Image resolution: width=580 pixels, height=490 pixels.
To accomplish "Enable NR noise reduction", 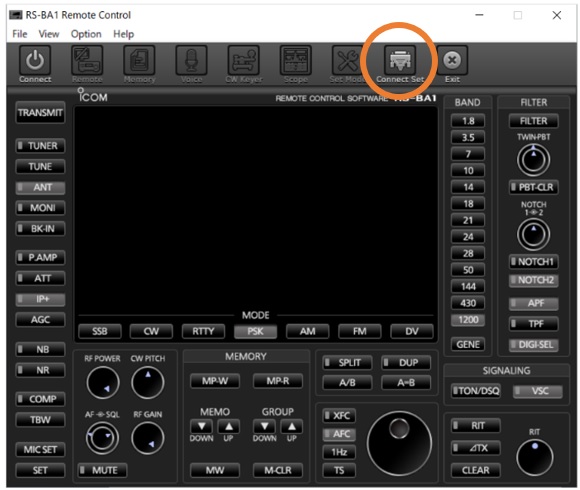I will [x=40, y=370].
